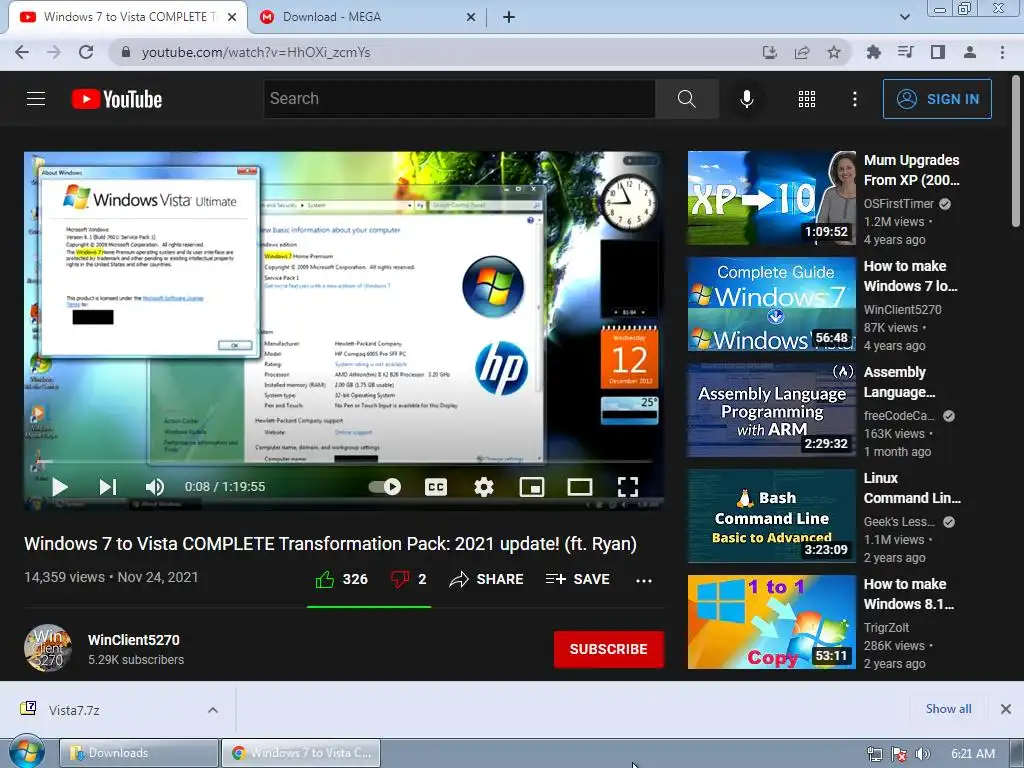The width and height of the screenshot is (1024, 768).
Task: Click the taskbar clock 6:21 AM
Action: (x=972, y=754)
